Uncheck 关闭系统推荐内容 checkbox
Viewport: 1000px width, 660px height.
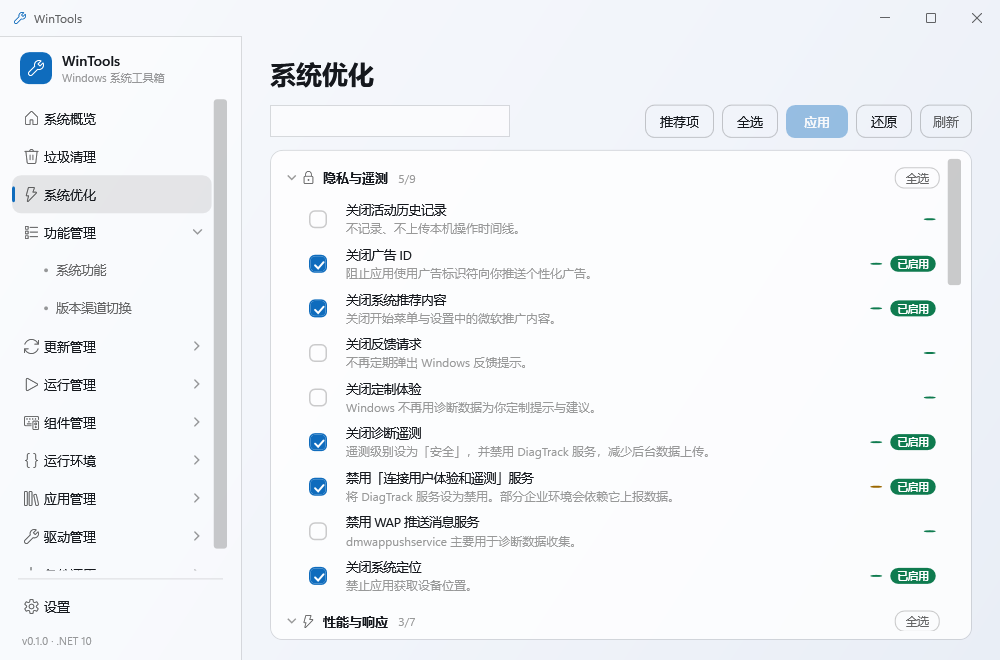(318, 308)
